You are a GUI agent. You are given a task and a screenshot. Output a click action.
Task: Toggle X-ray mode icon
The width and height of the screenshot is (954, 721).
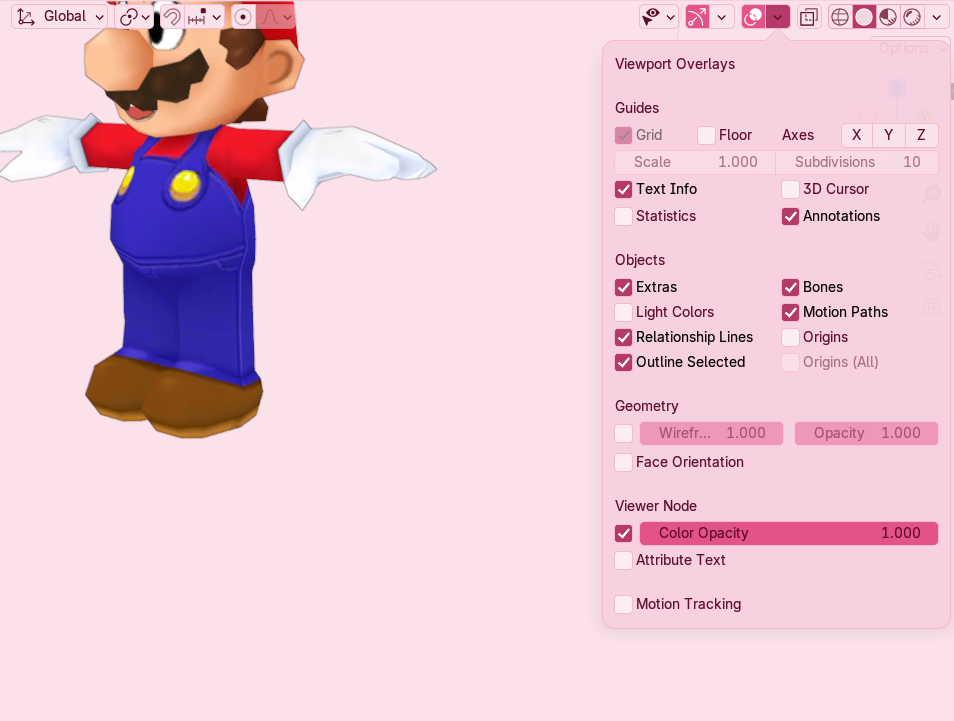click(x=809, y=17)
